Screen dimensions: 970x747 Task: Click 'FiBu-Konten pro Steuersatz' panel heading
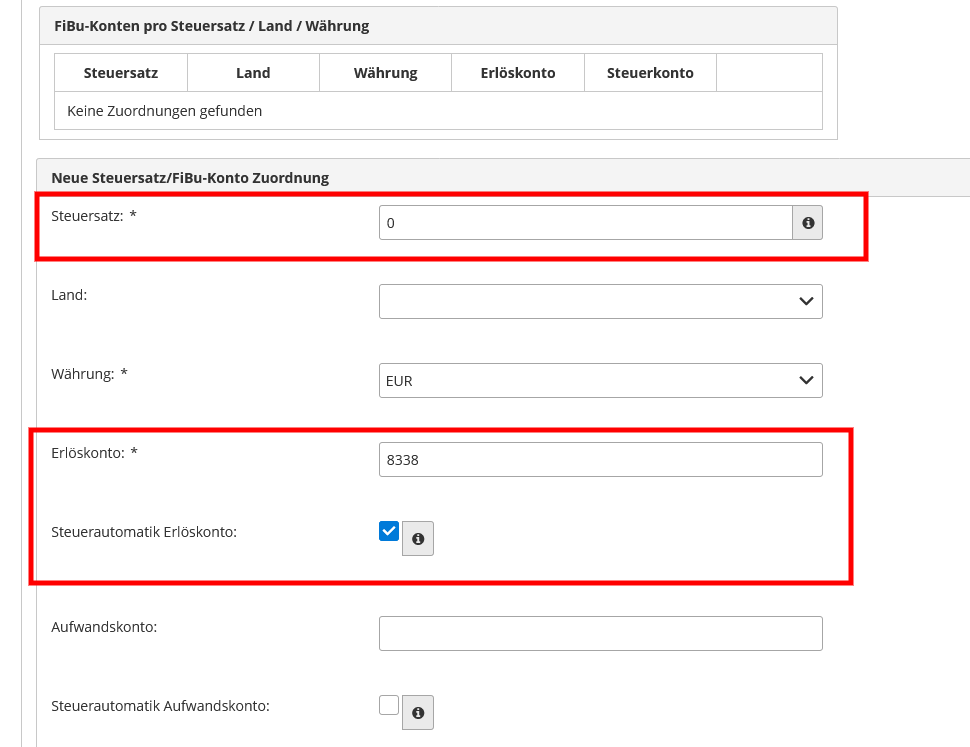click(x=212, y=26)
